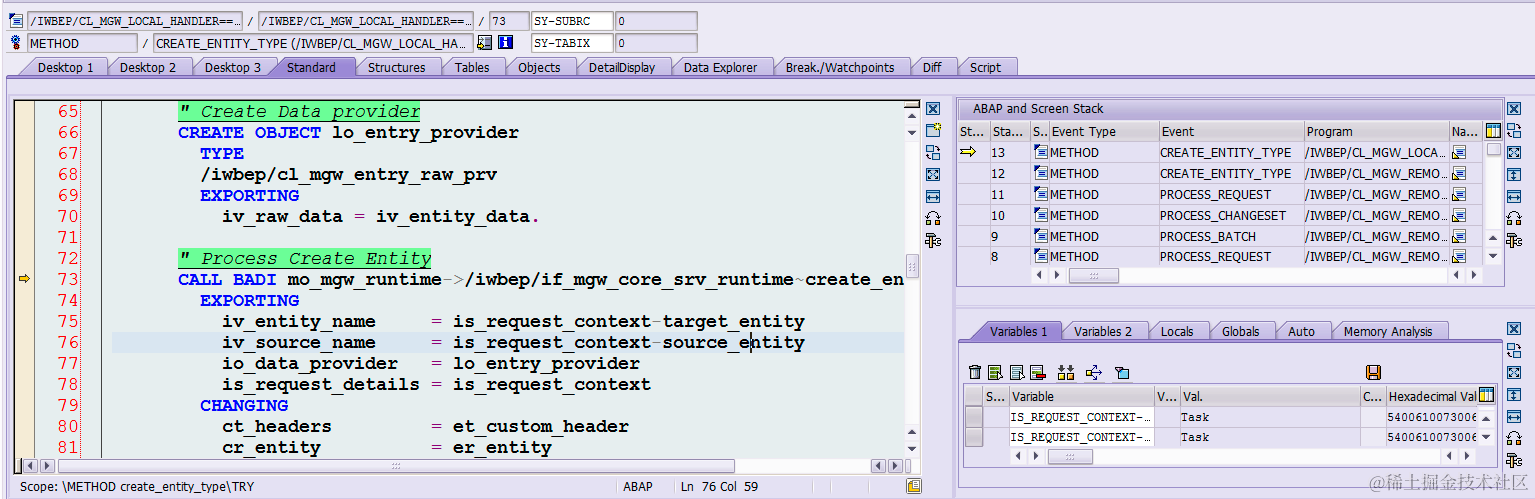The height and width of the screenshot is (499, 1535).
Task: Open the column chooser in the stack table
Action: (x=1493, y=131)
